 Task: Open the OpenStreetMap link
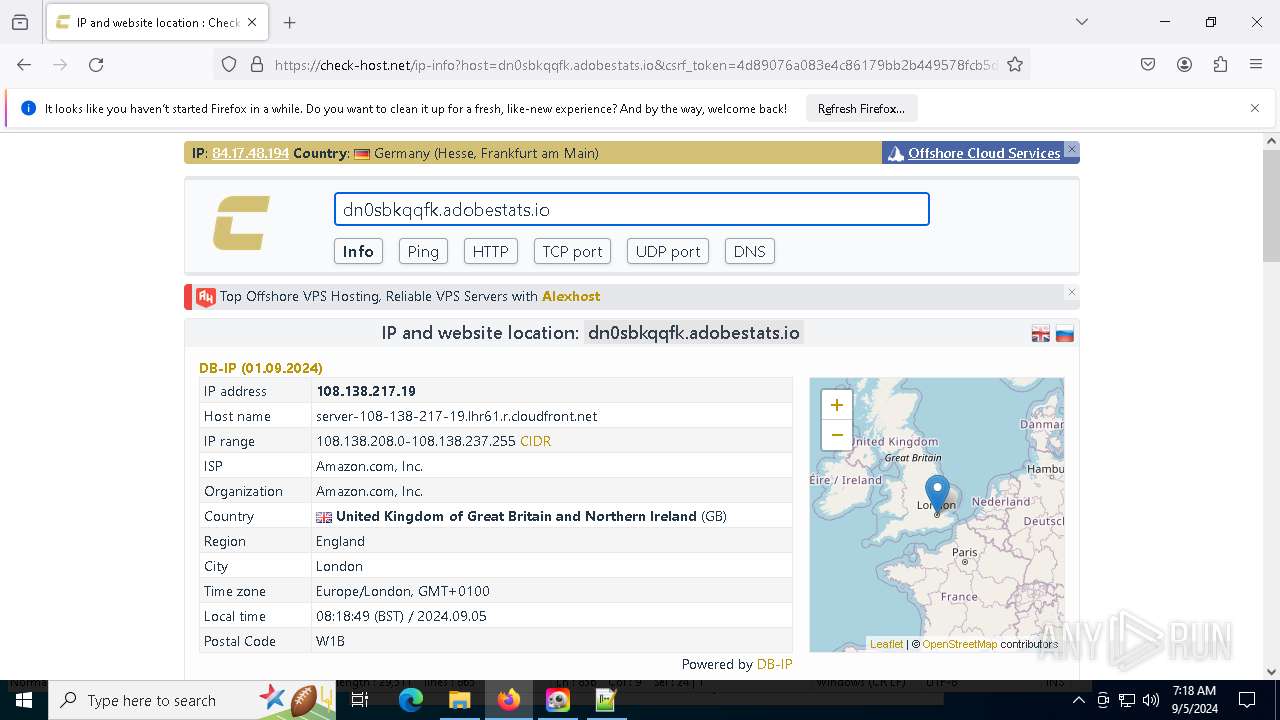point(959,644)
